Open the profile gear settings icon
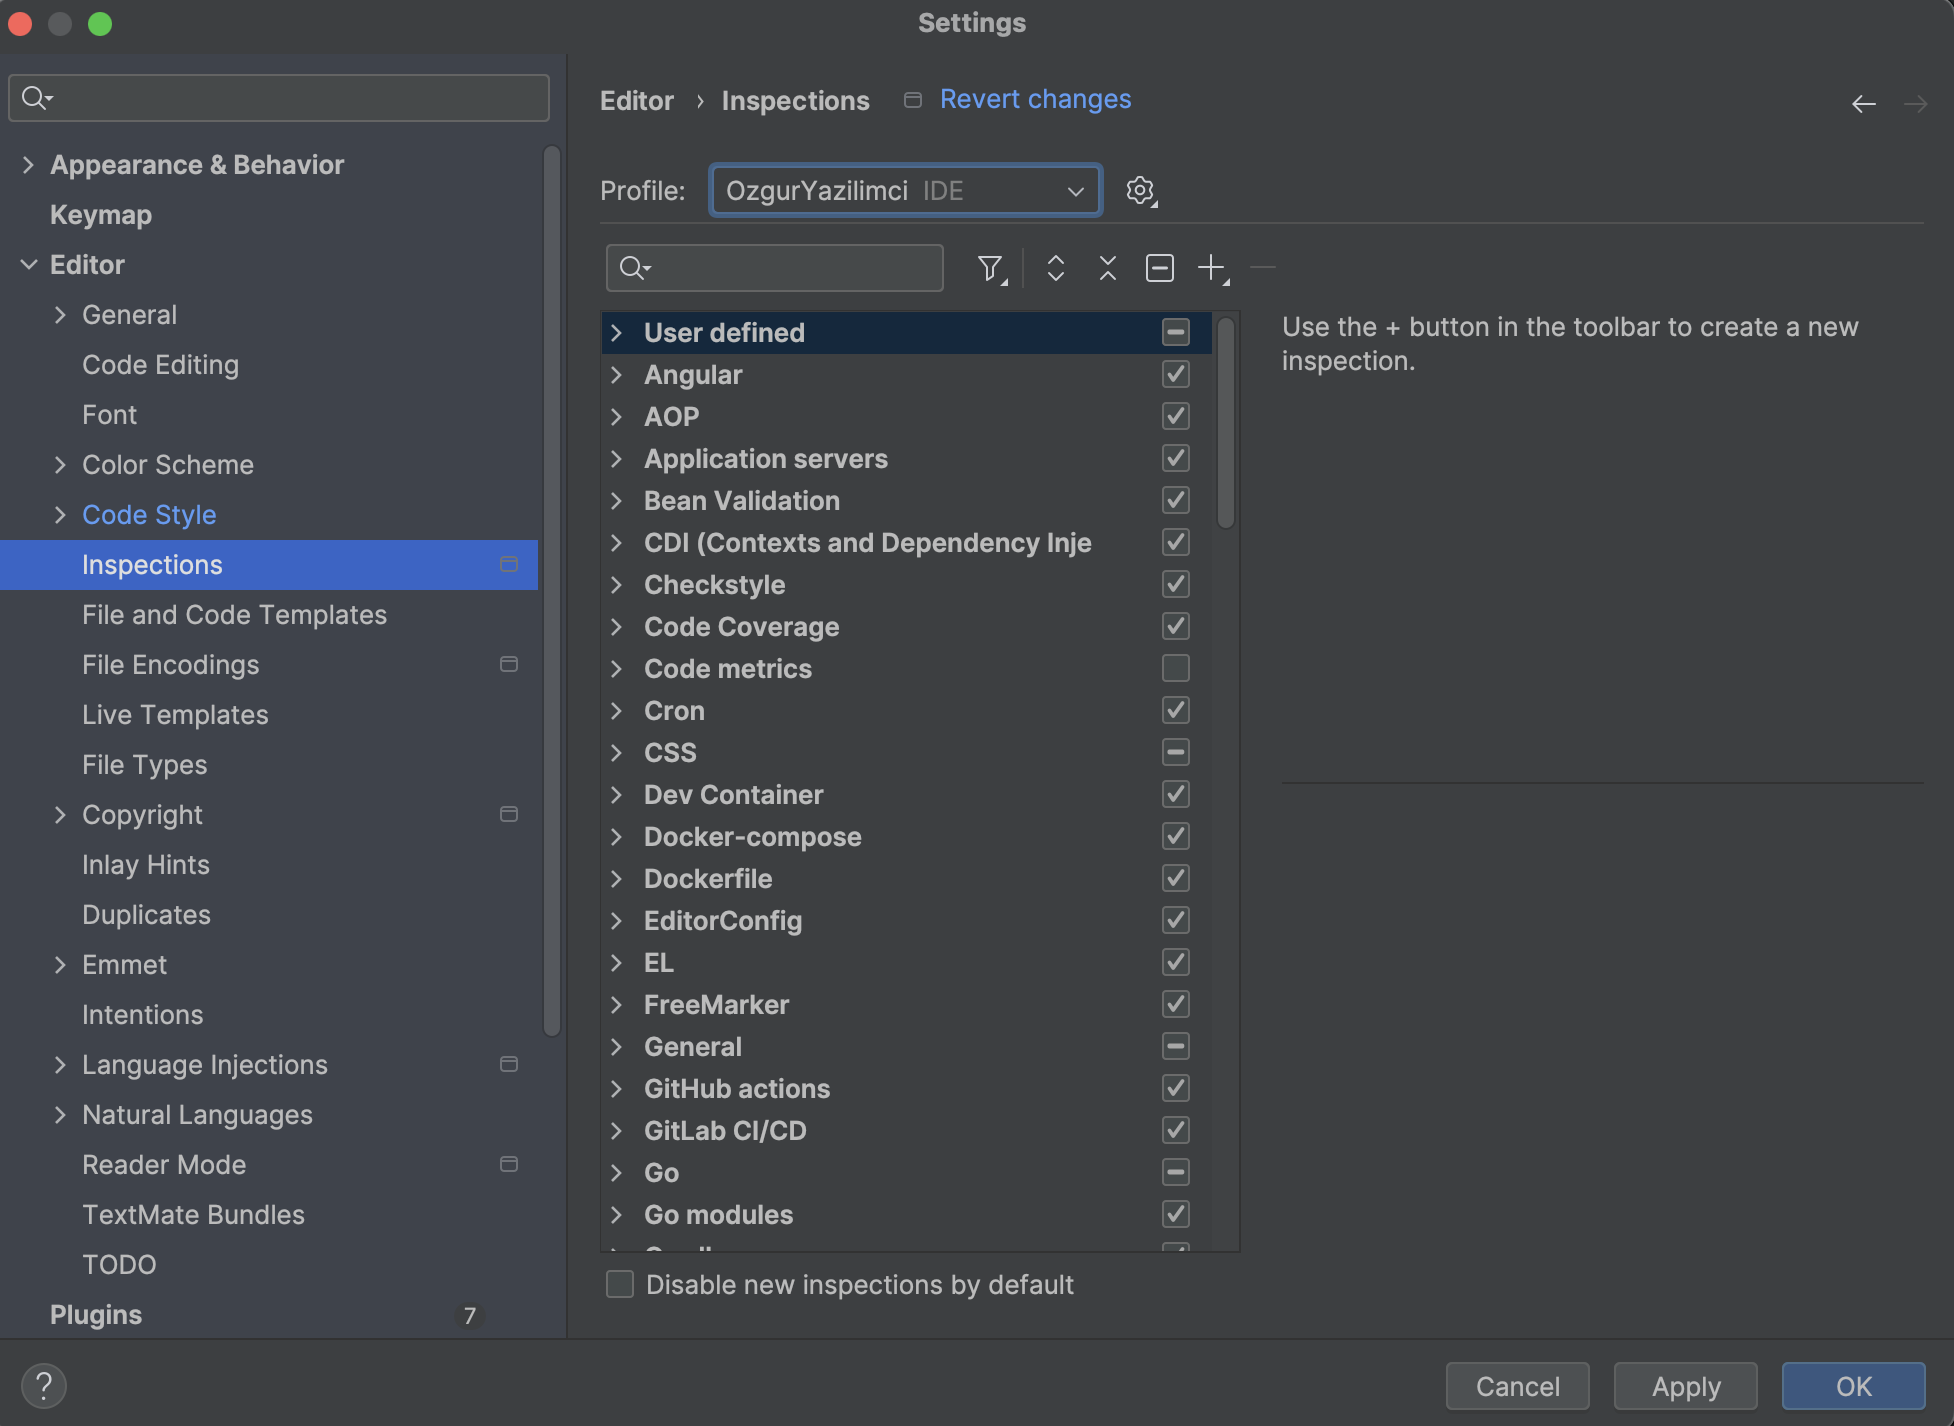Viewport: 1954px width, 1426px height. click(1140, 190)
